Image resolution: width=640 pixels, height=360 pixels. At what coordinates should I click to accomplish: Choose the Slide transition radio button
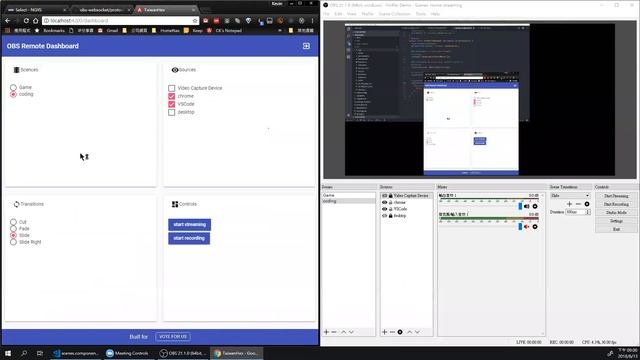pyautogui.click(x=13, y=236)
